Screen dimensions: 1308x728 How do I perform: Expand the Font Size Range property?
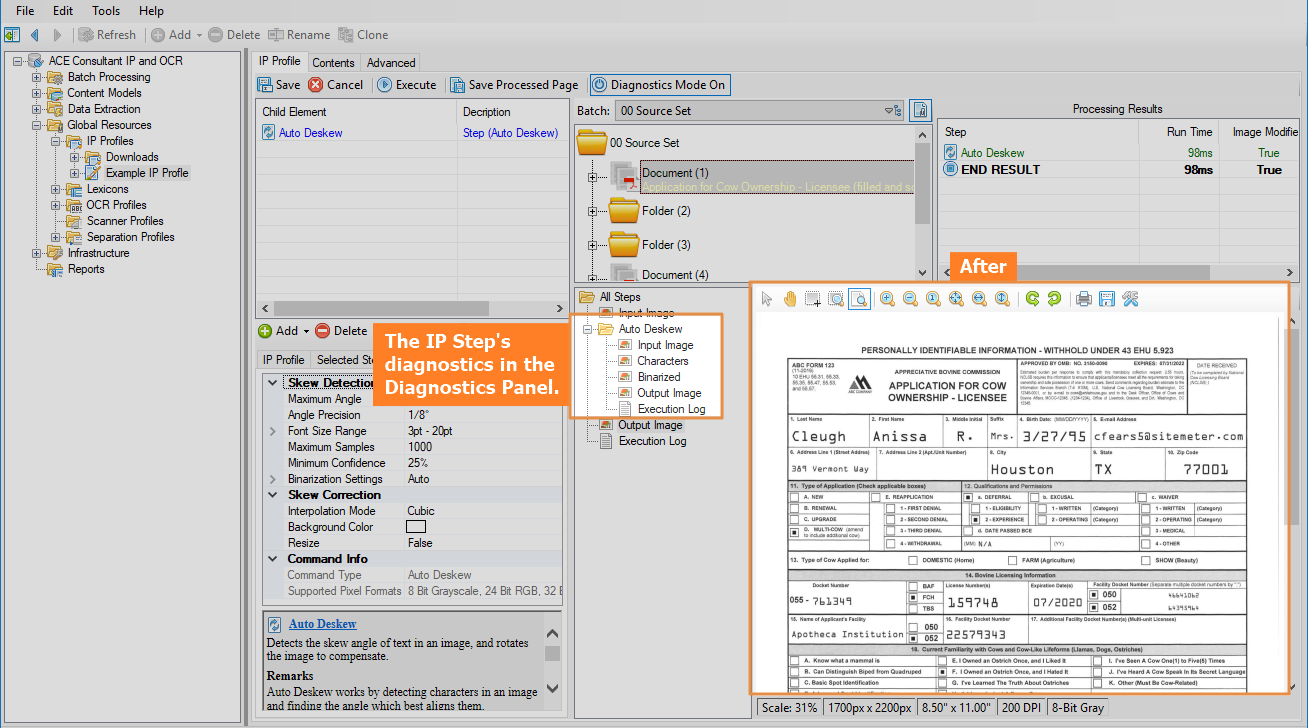[x=273, y=431]
